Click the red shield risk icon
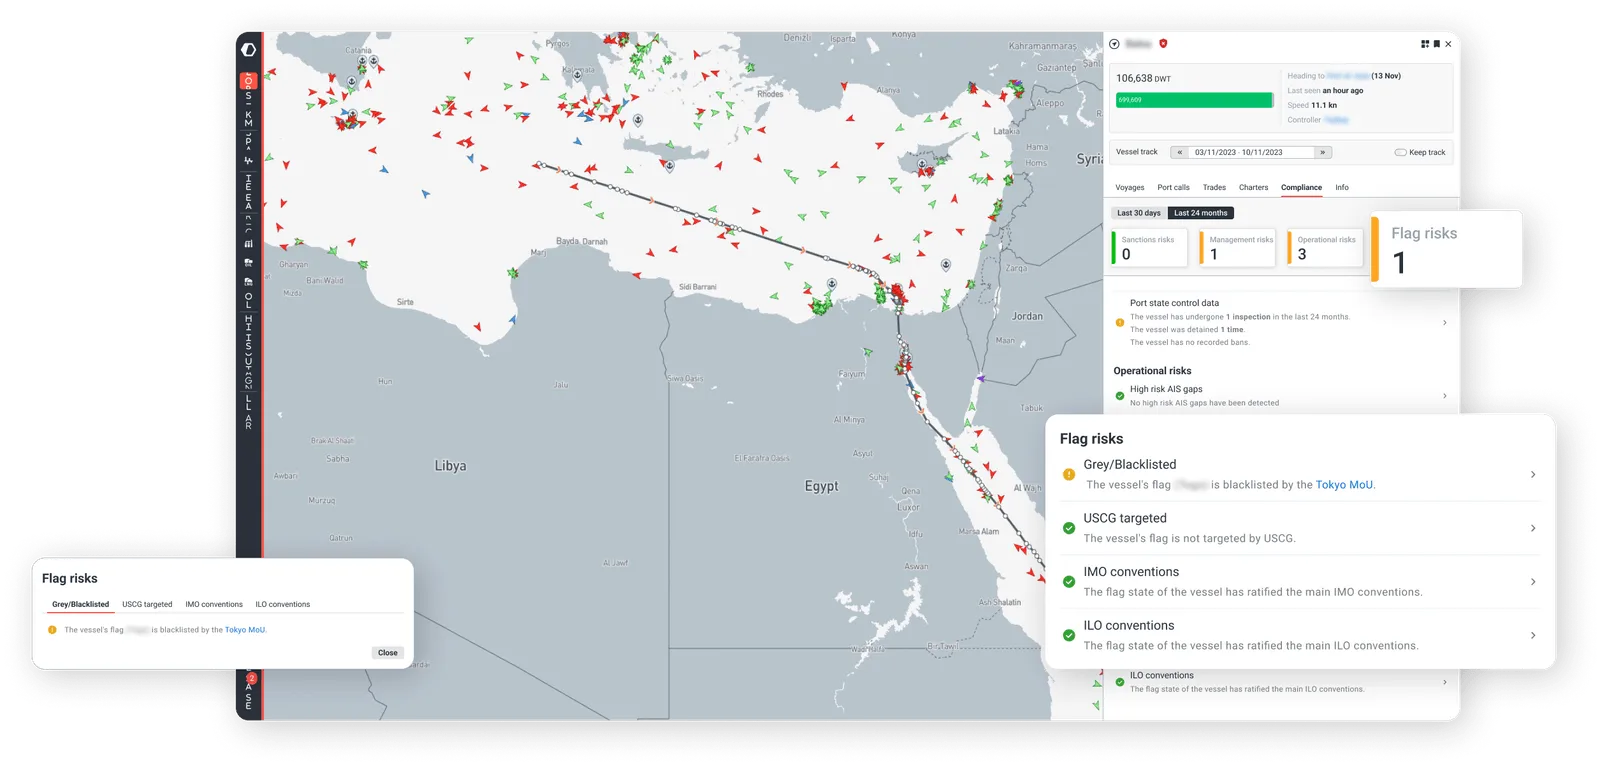The image size is (1600, 765). (1163, 44)
